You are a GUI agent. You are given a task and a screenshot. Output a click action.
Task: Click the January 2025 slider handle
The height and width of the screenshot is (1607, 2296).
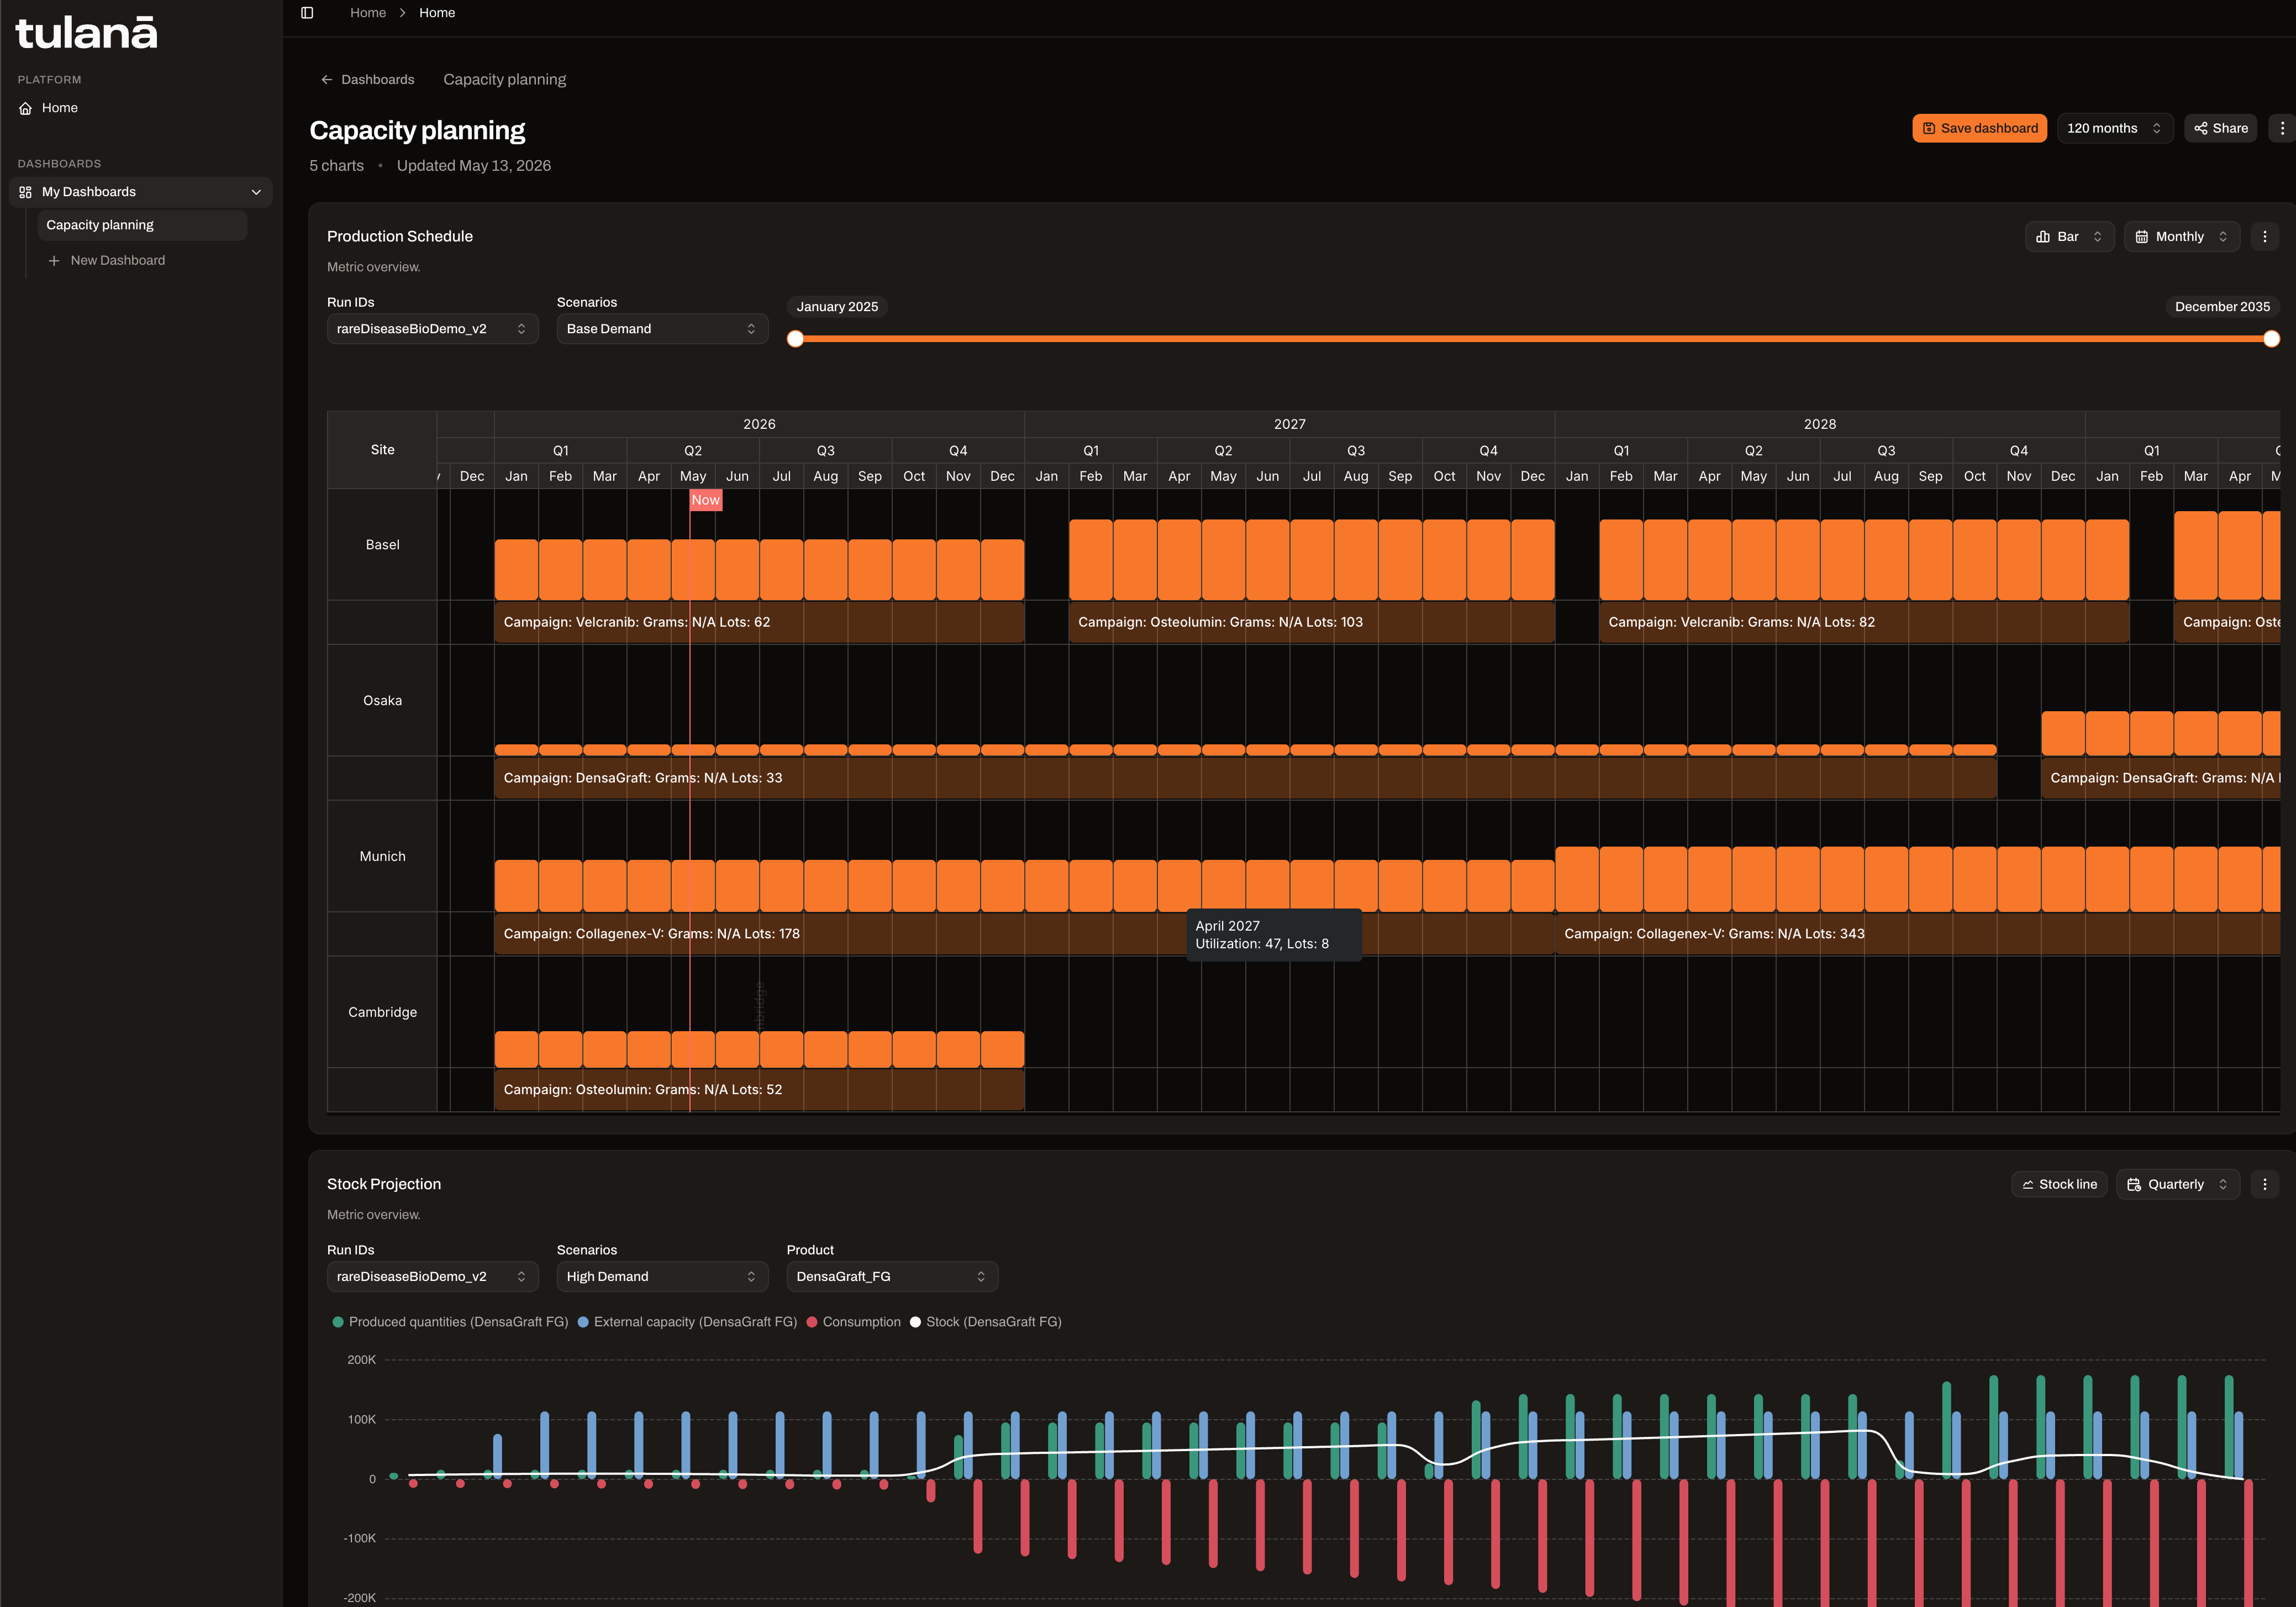(795, 339)
